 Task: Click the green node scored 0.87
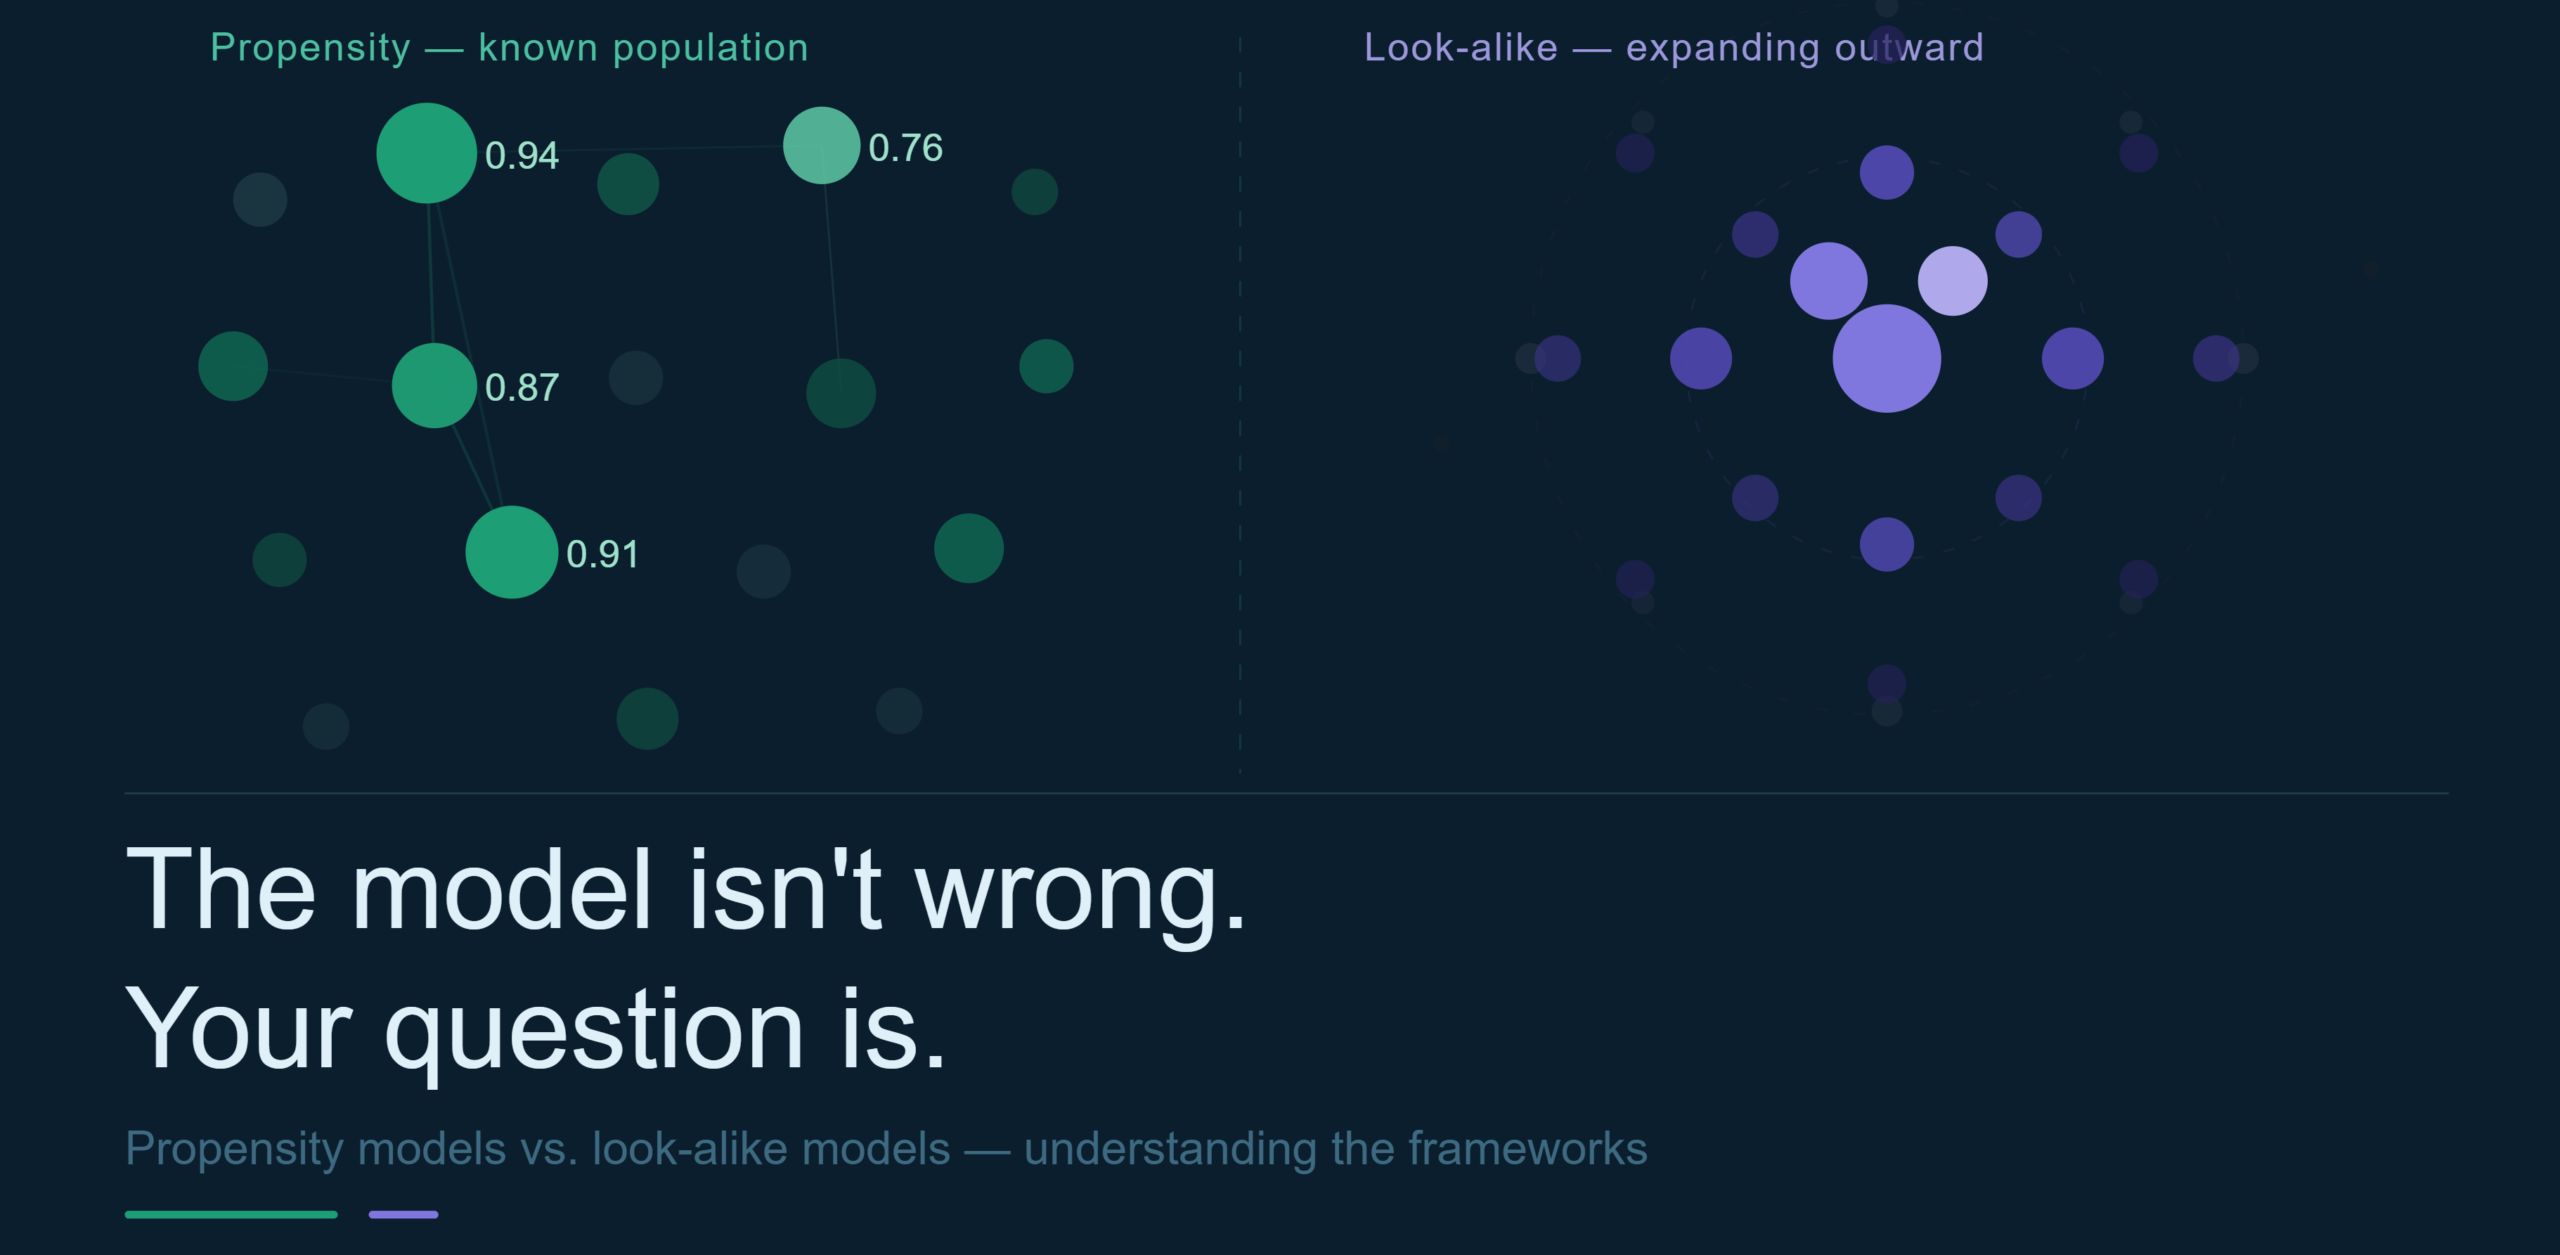point(434,386)
